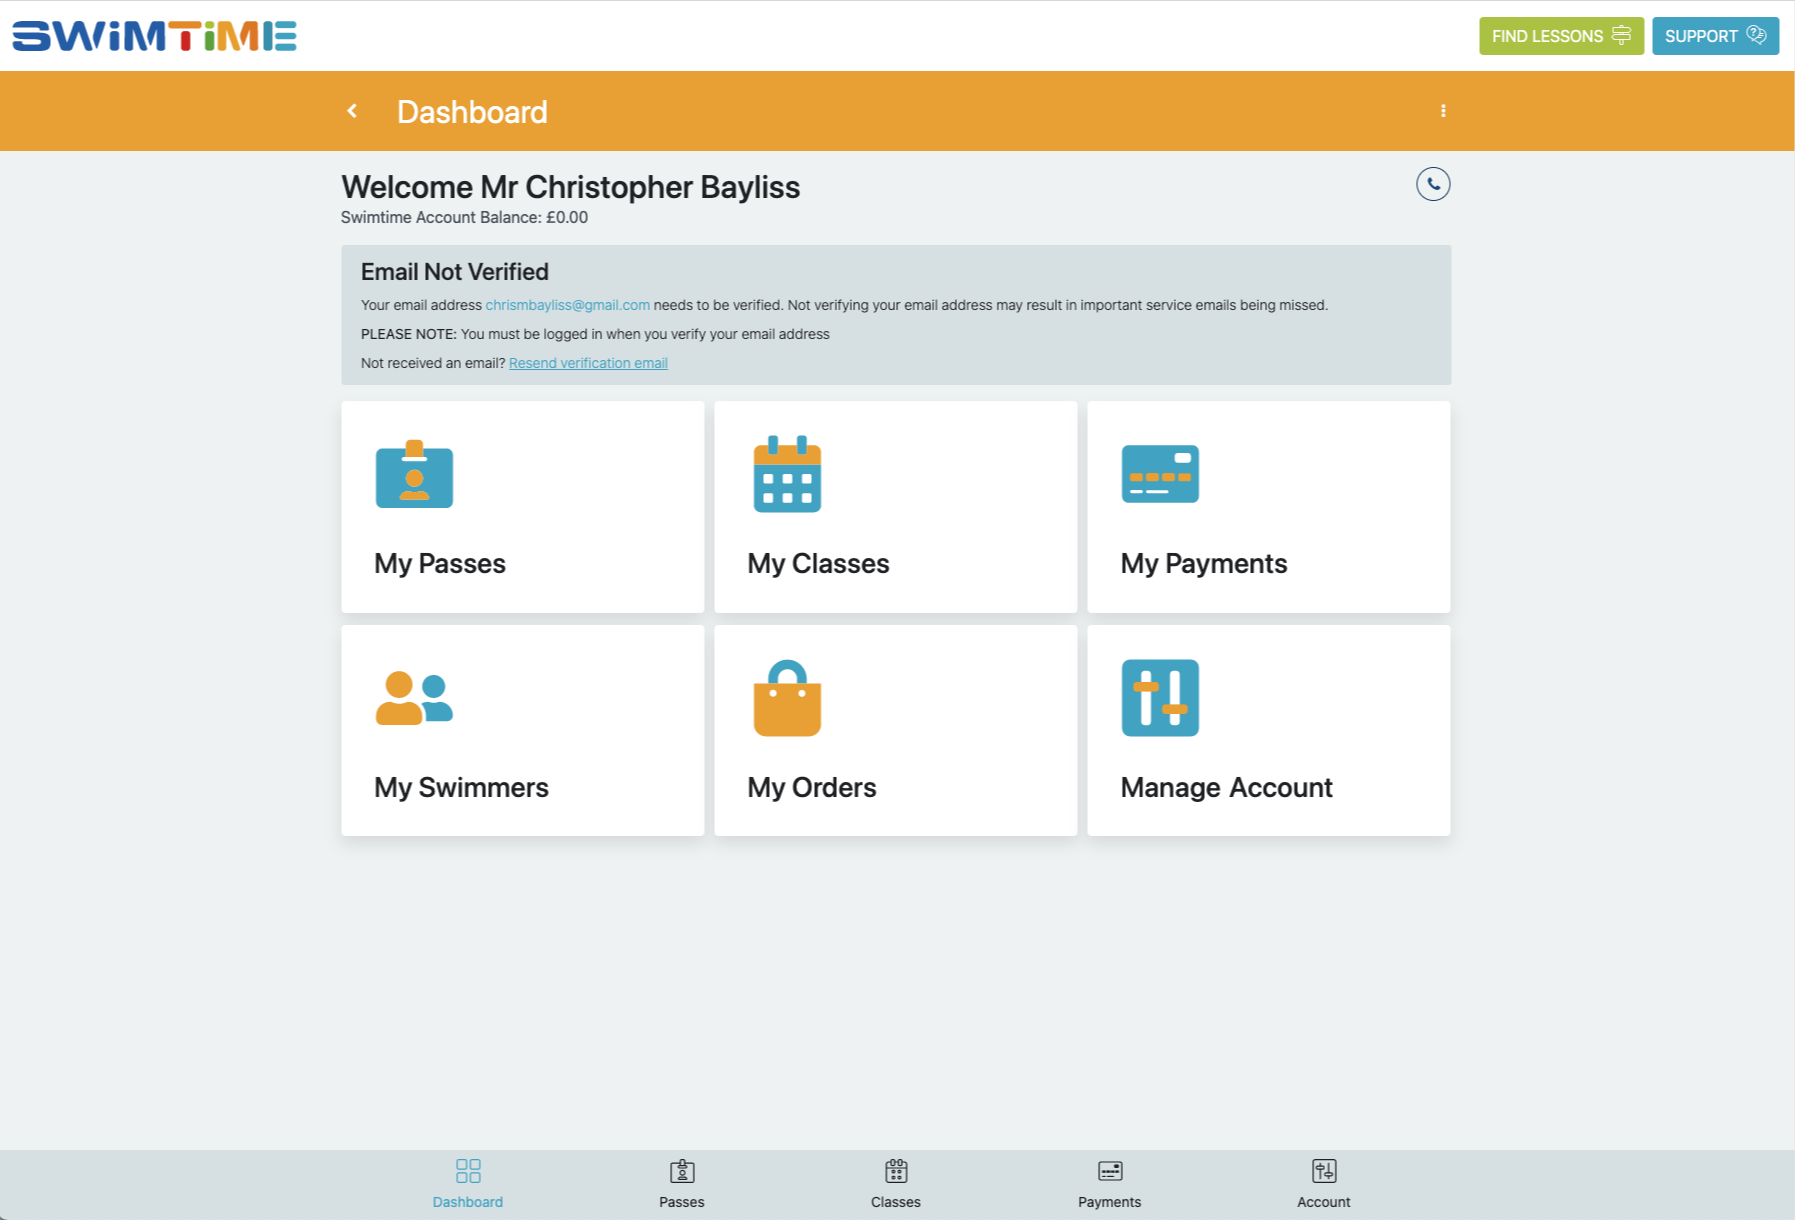Click the Email Not Verified heading
The image size is (1795, 1220).
coord(455,272)
